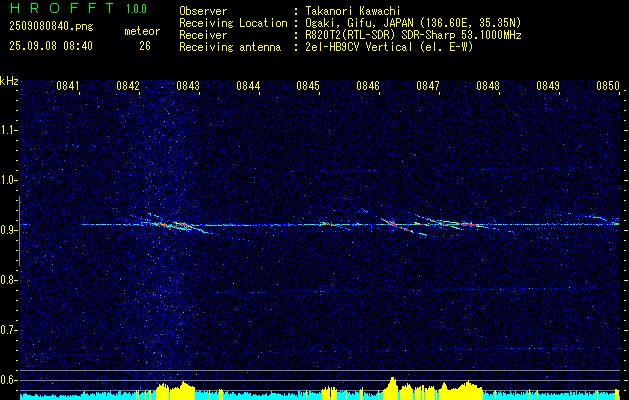Image resolution: width=629 pixels, height=400 pixels.
Task: Click the 0.9 kHz axis label
Action: (x=9, y=230)
